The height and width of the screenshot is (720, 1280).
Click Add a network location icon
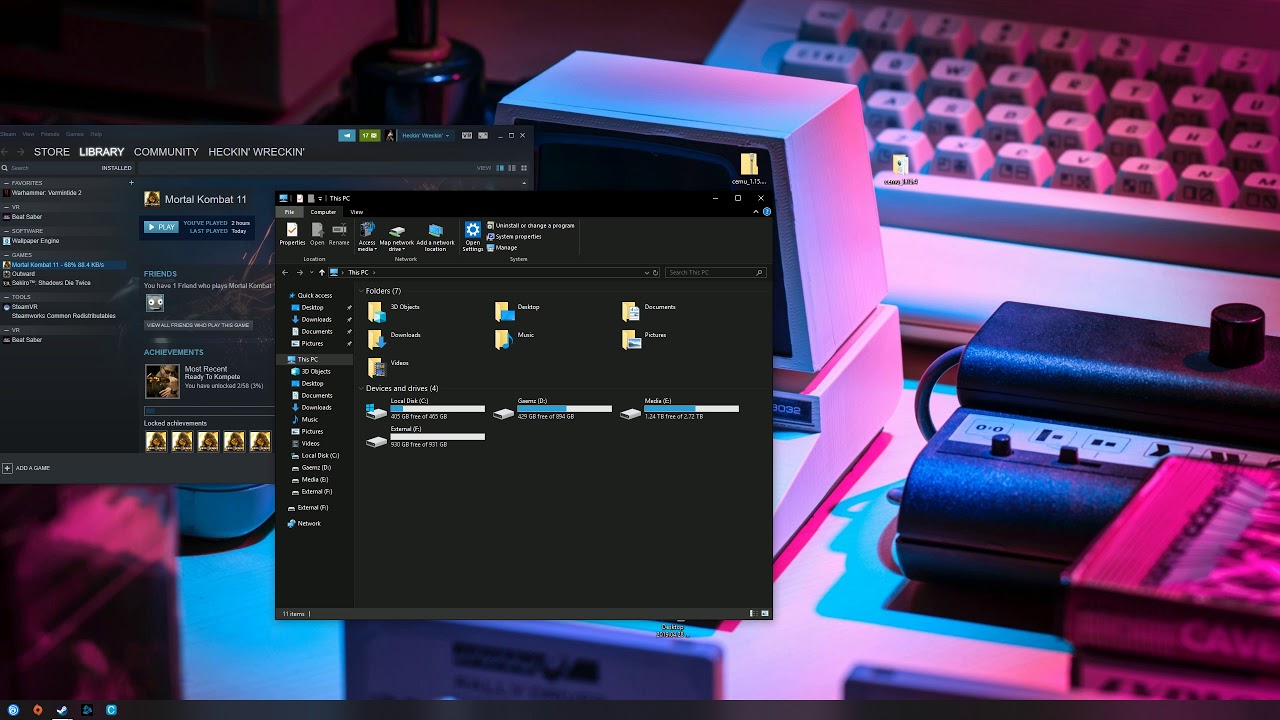(435, 233)
